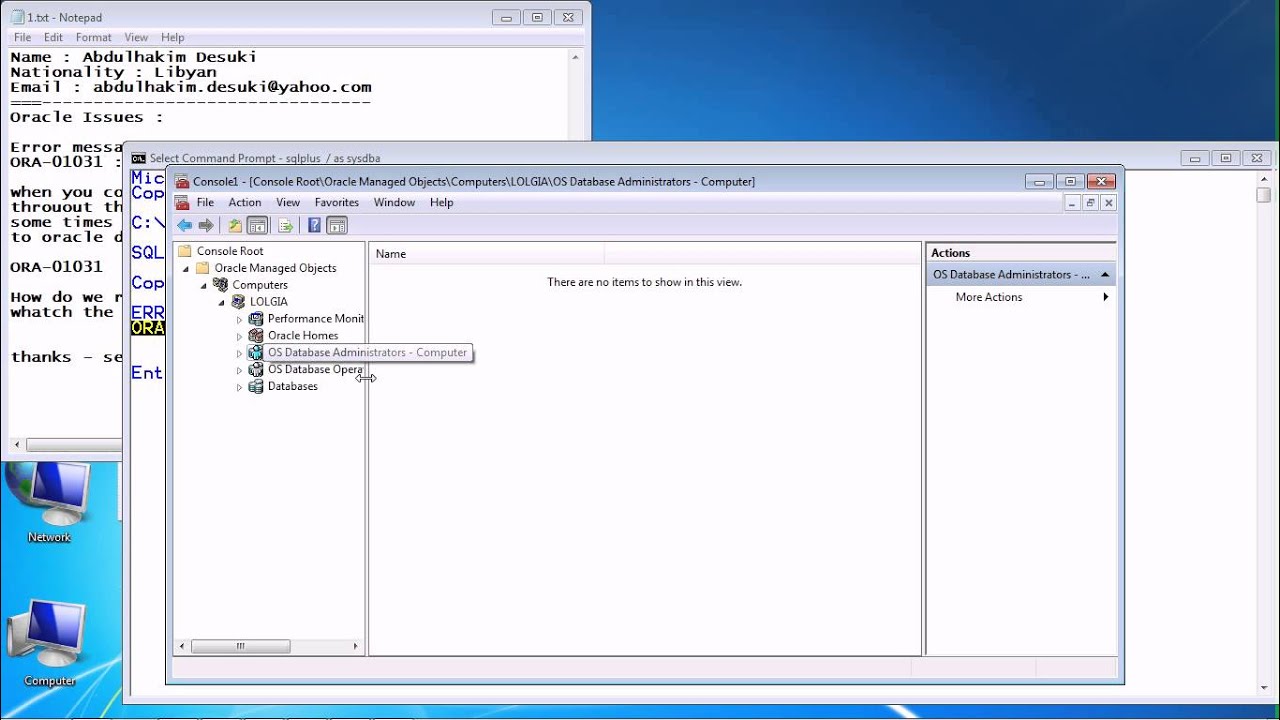
Task: Click the Forward arrow in console toolbar
Action: tap(206, 226)
